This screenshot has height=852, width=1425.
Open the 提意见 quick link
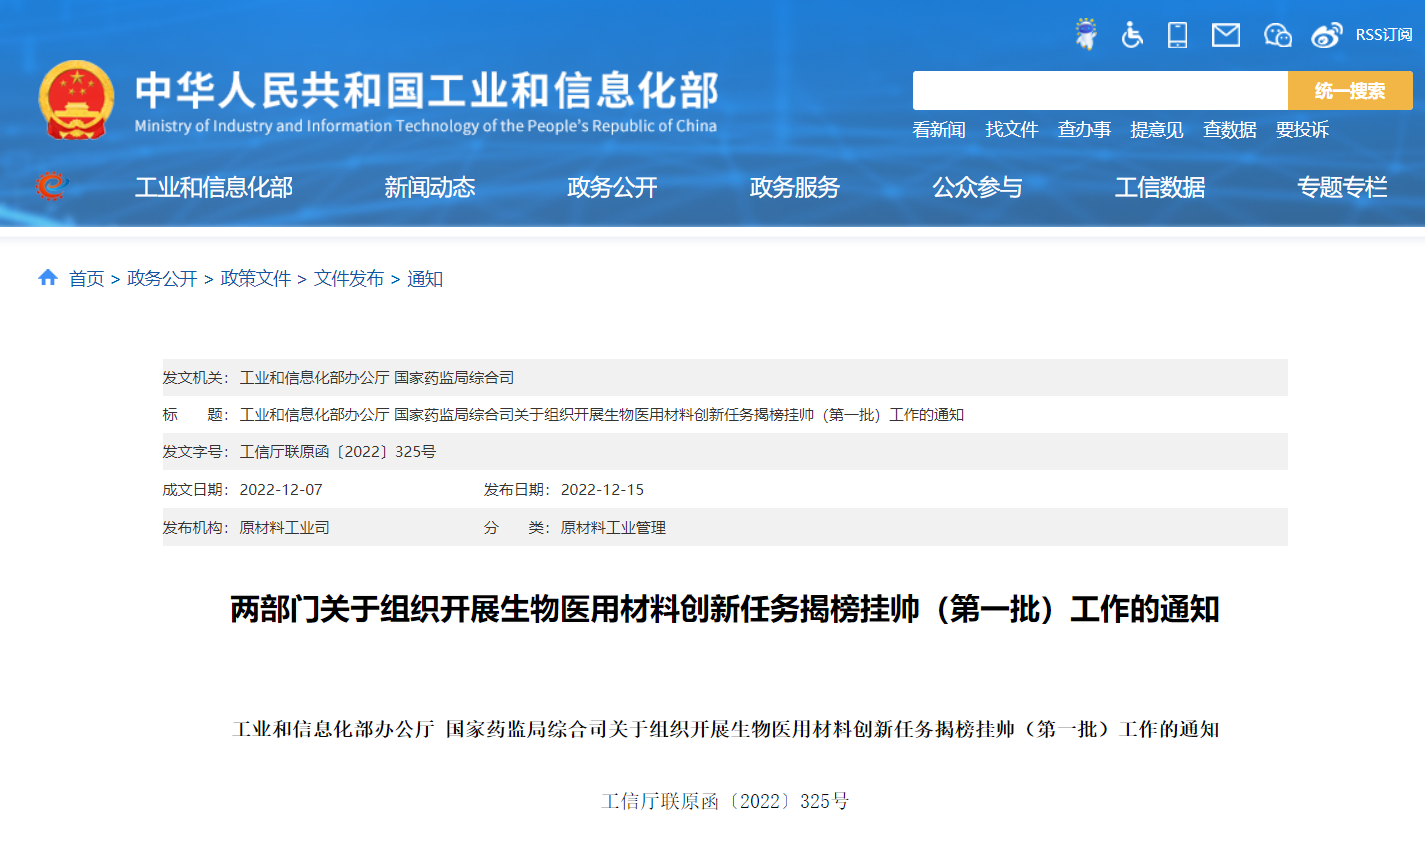(1157, 130)
